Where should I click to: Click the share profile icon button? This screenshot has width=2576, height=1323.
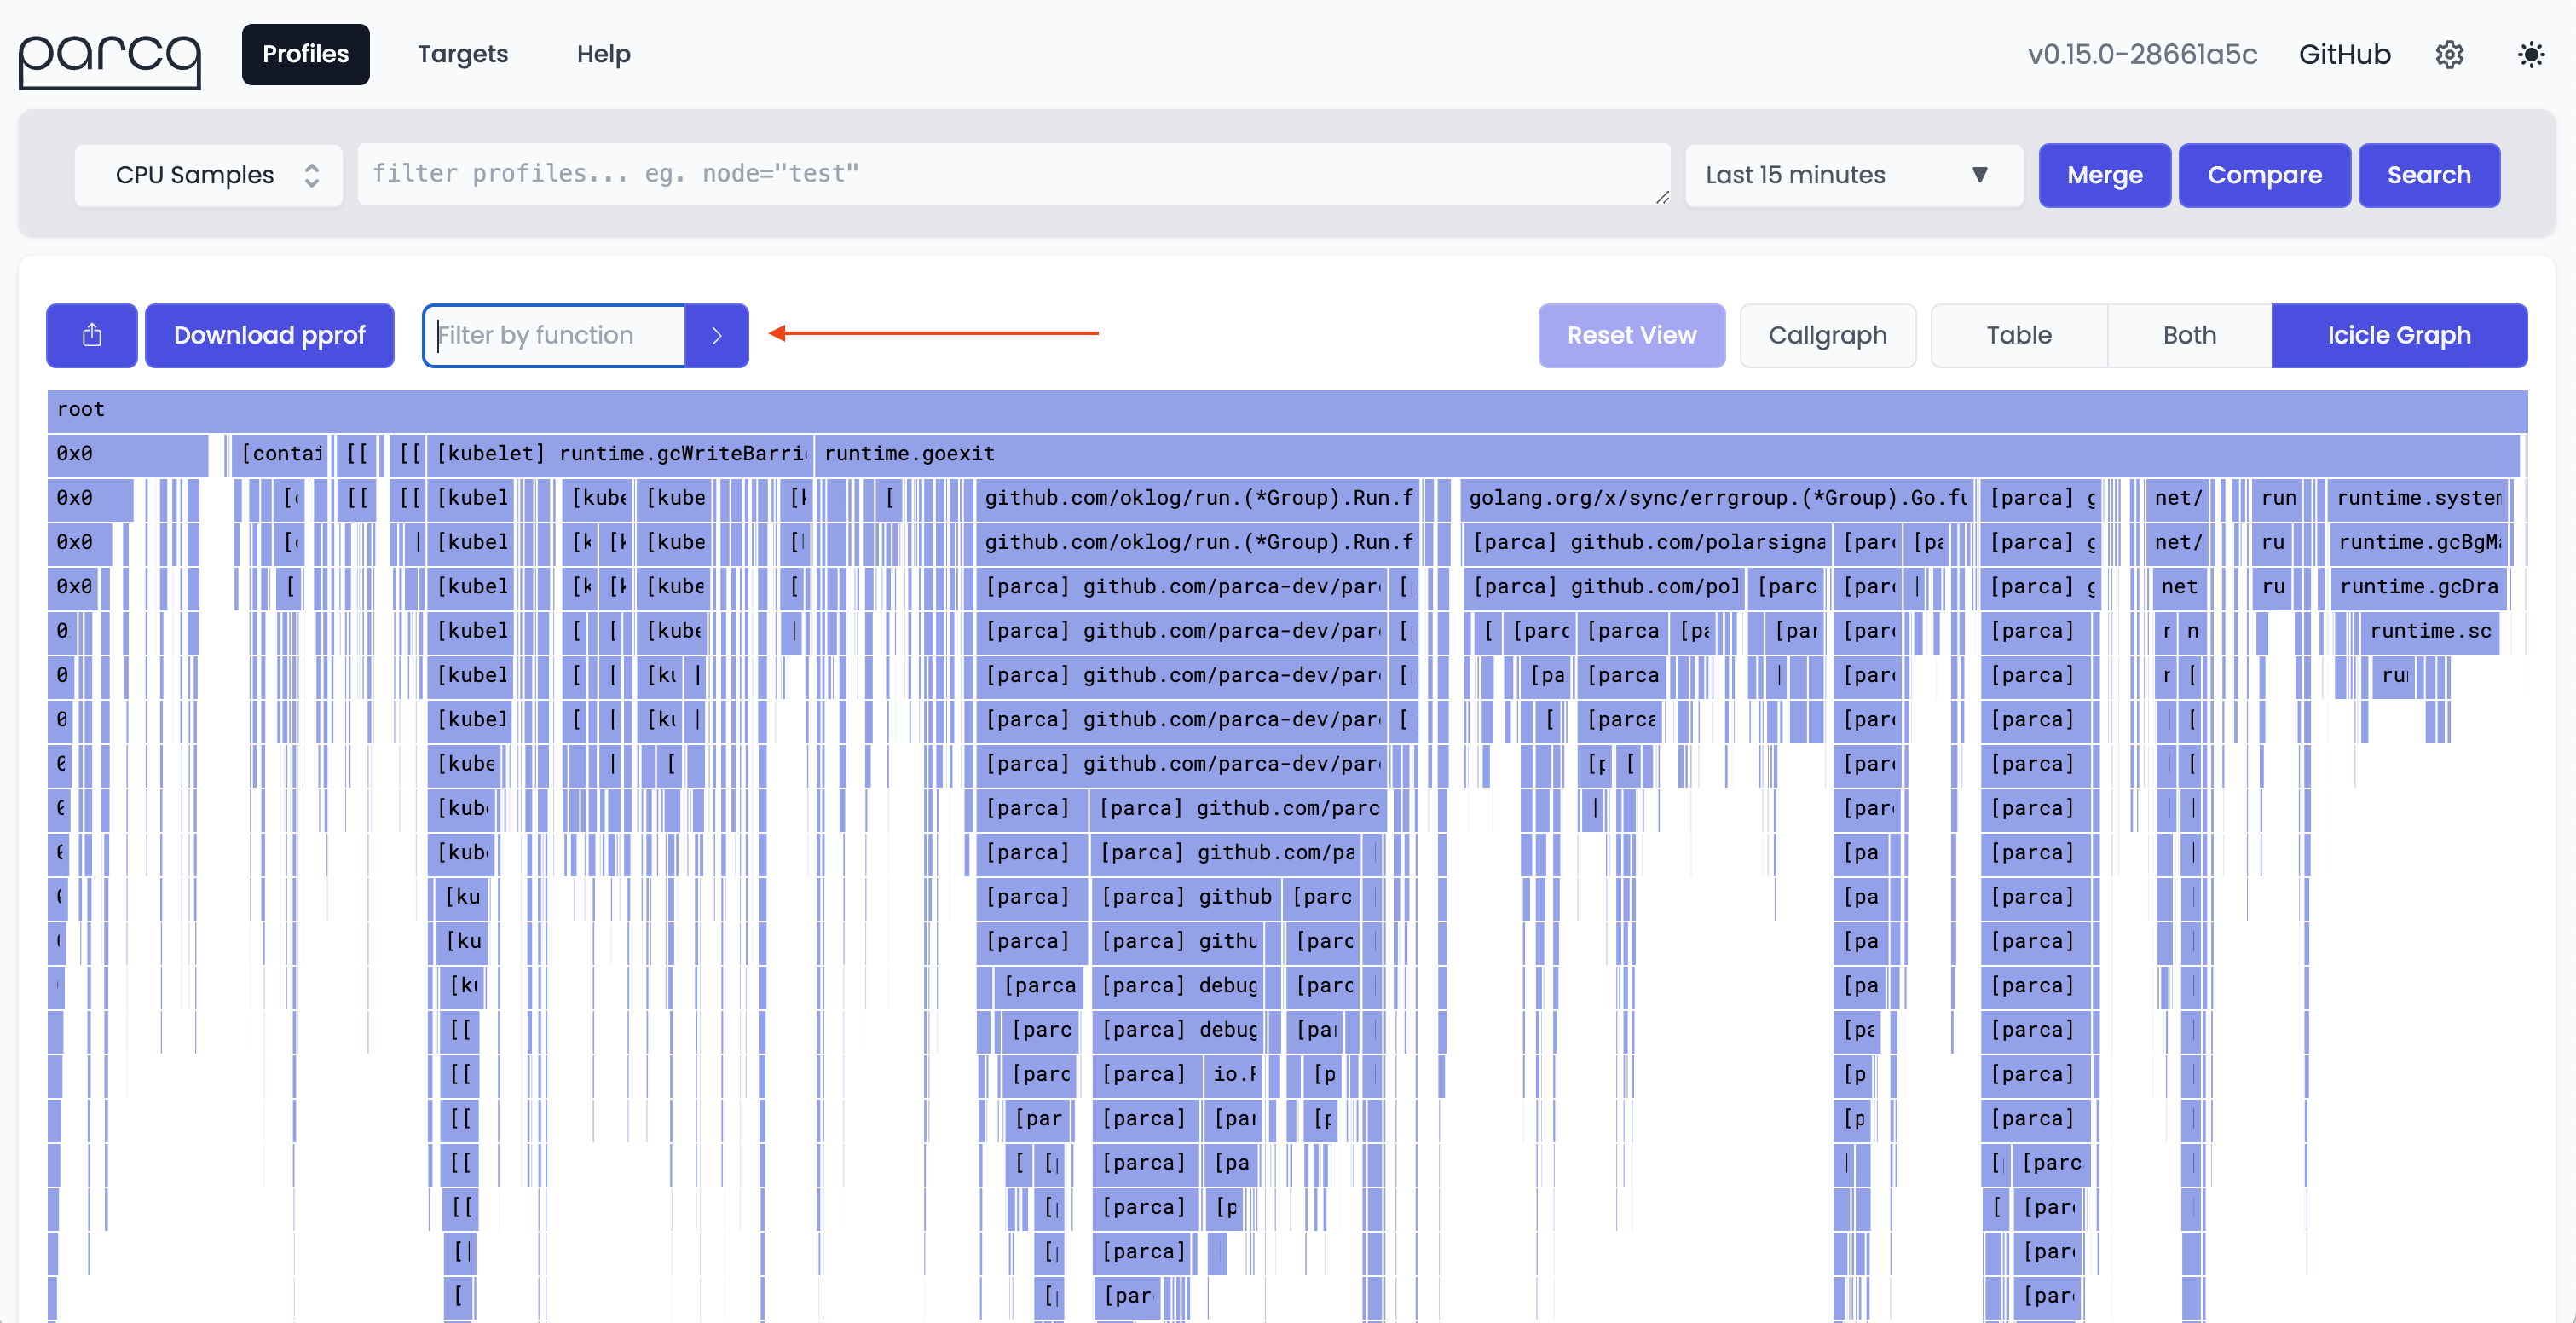tap(92, 335)
